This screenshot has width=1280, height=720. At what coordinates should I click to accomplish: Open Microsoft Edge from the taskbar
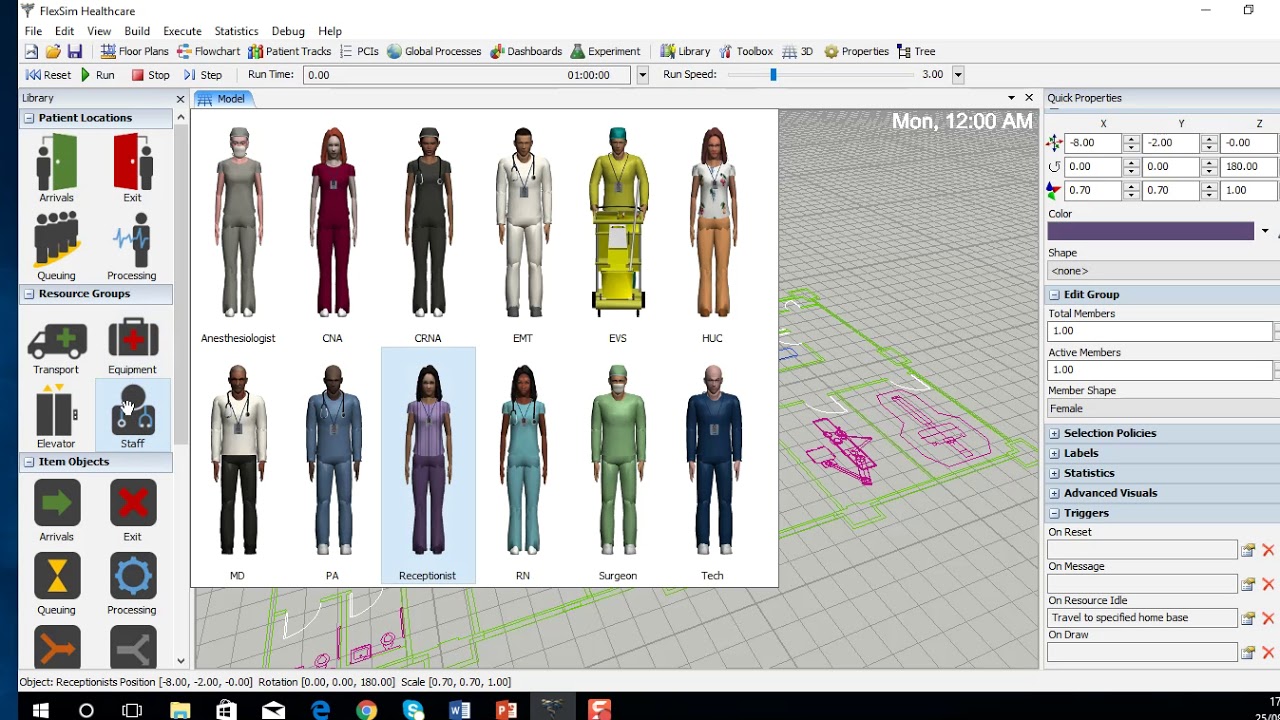click(320, 710)
